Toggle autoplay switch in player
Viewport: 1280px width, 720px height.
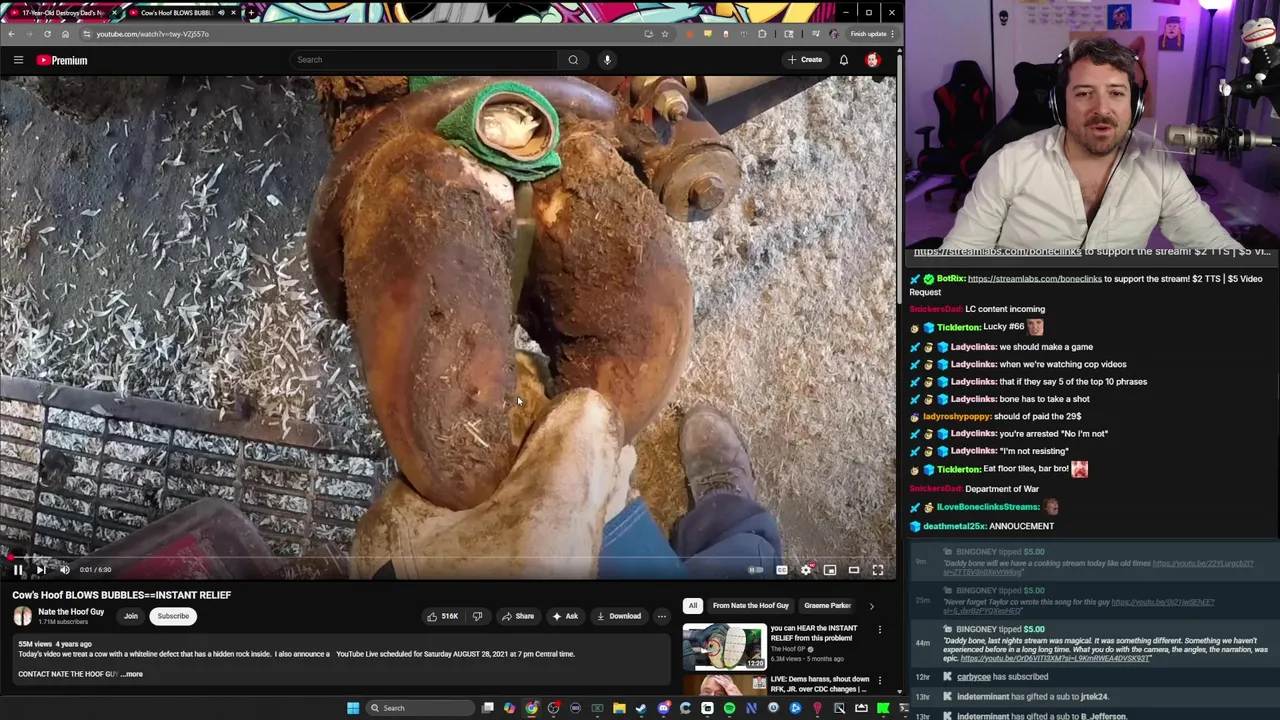click(x=756, y=570)
